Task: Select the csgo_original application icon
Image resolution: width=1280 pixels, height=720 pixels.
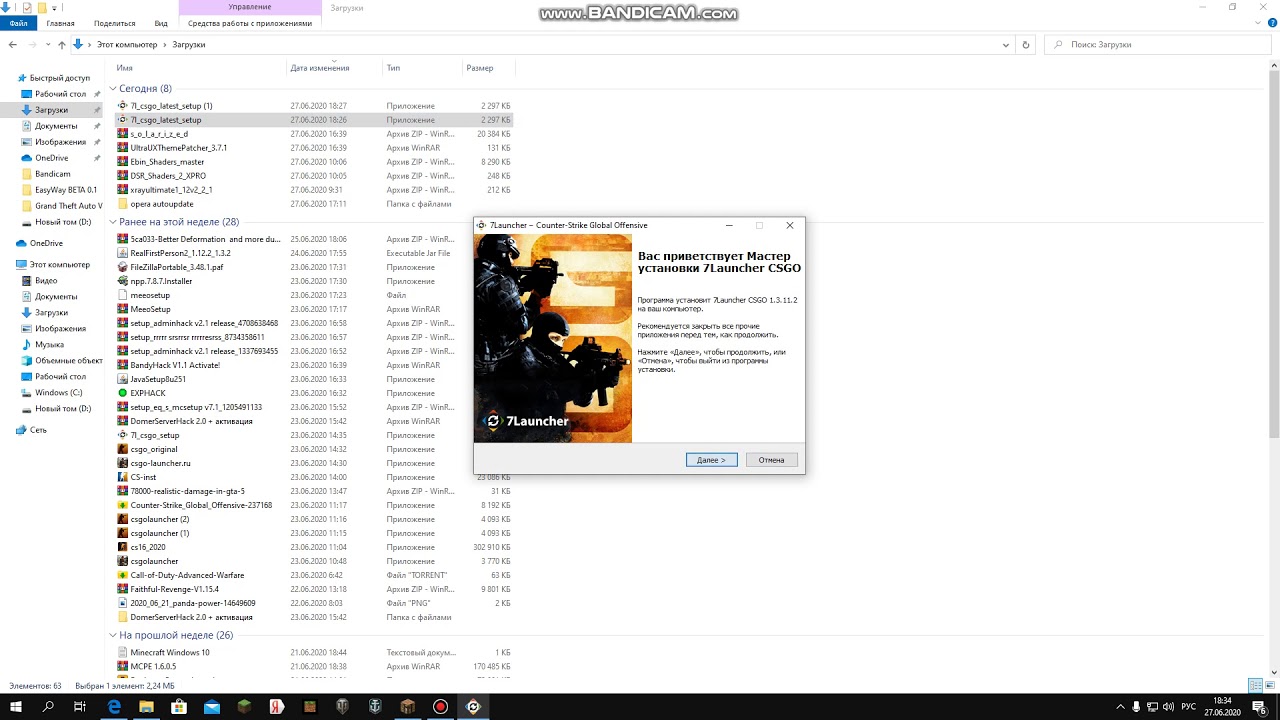Action: tap(123, 449)
